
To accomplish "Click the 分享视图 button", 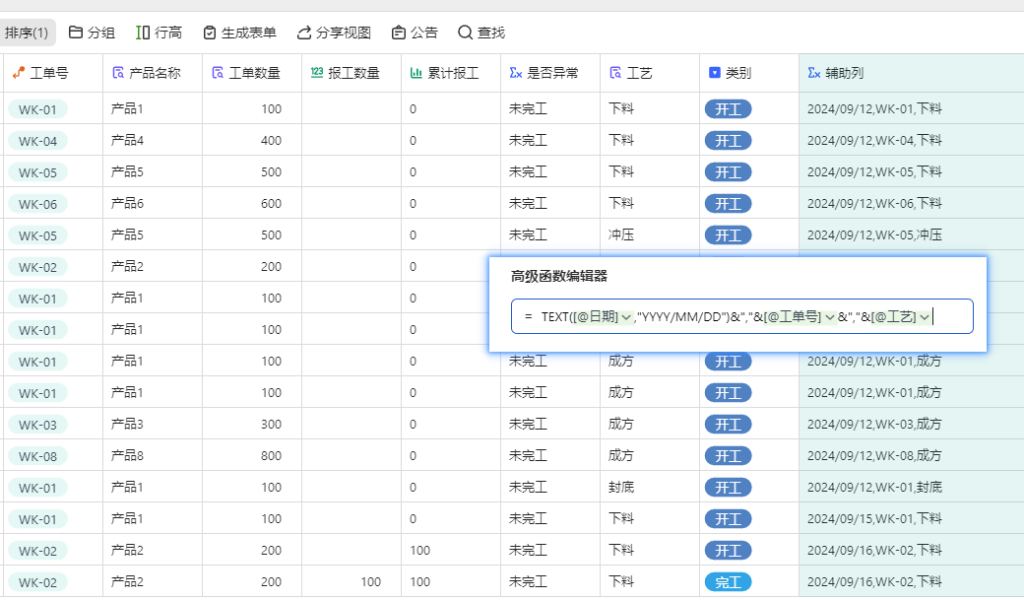I will click(334, 33).
